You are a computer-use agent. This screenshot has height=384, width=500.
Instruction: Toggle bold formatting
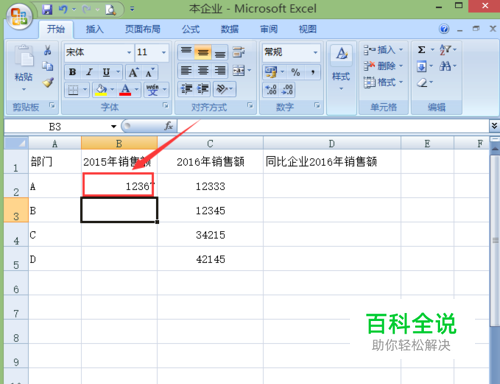coord(72,72)
